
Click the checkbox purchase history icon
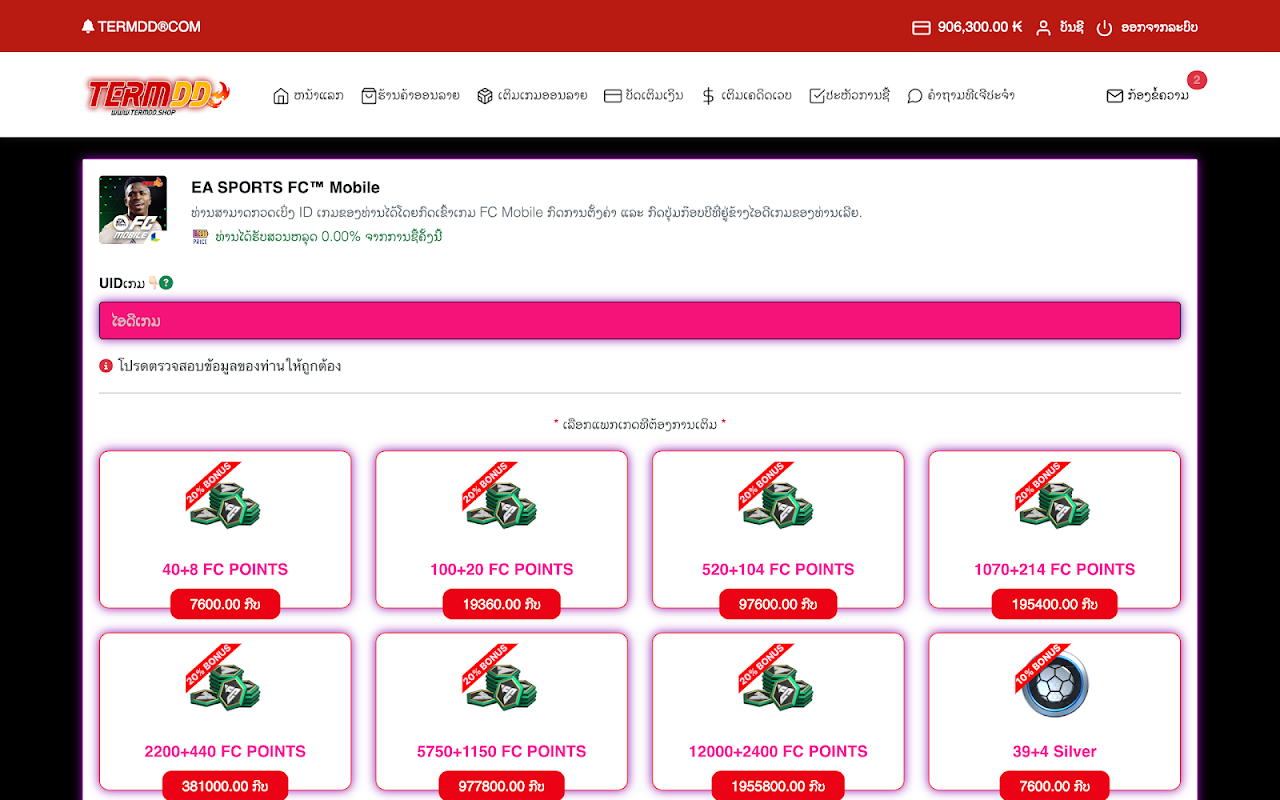[817, 96]
